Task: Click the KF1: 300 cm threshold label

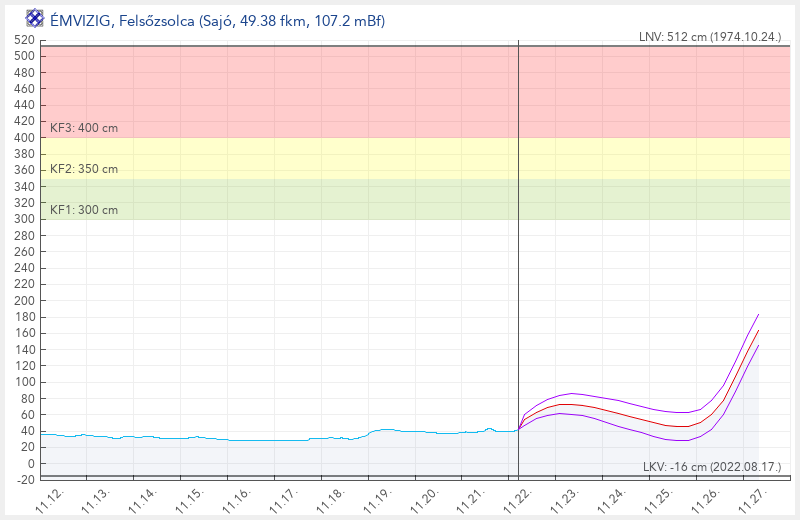Action: 84,210
